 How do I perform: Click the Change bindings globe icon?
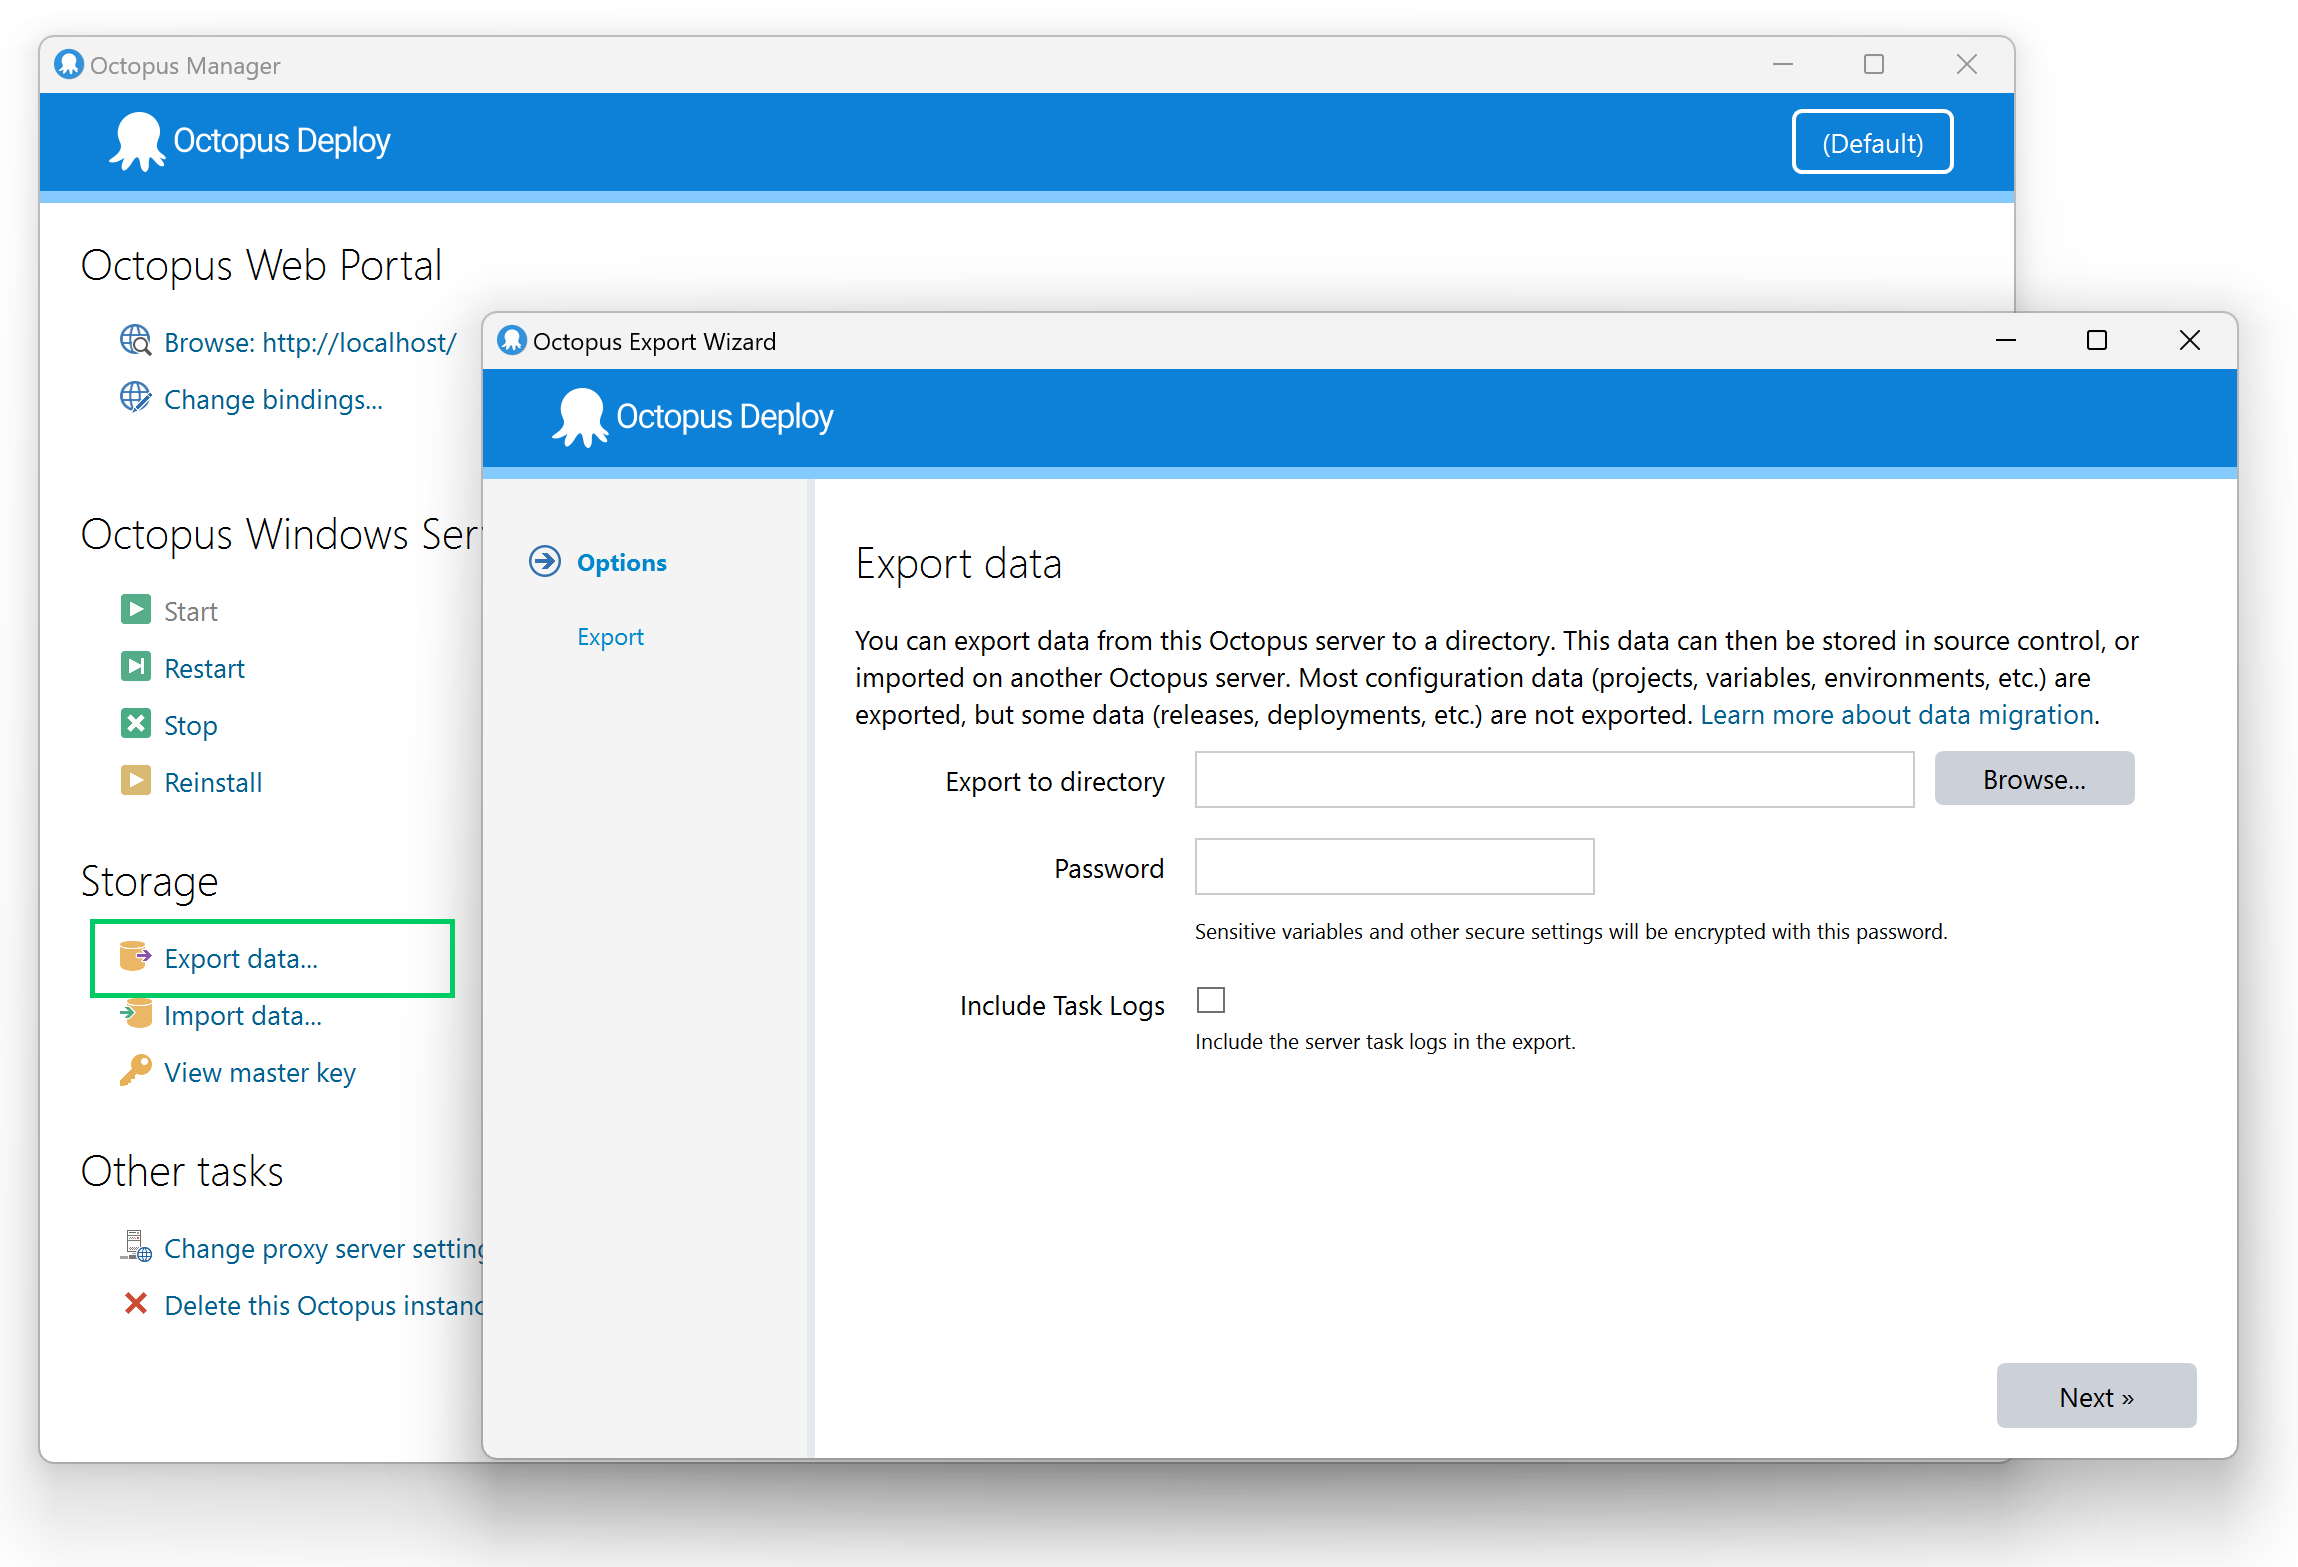(135, 398)
